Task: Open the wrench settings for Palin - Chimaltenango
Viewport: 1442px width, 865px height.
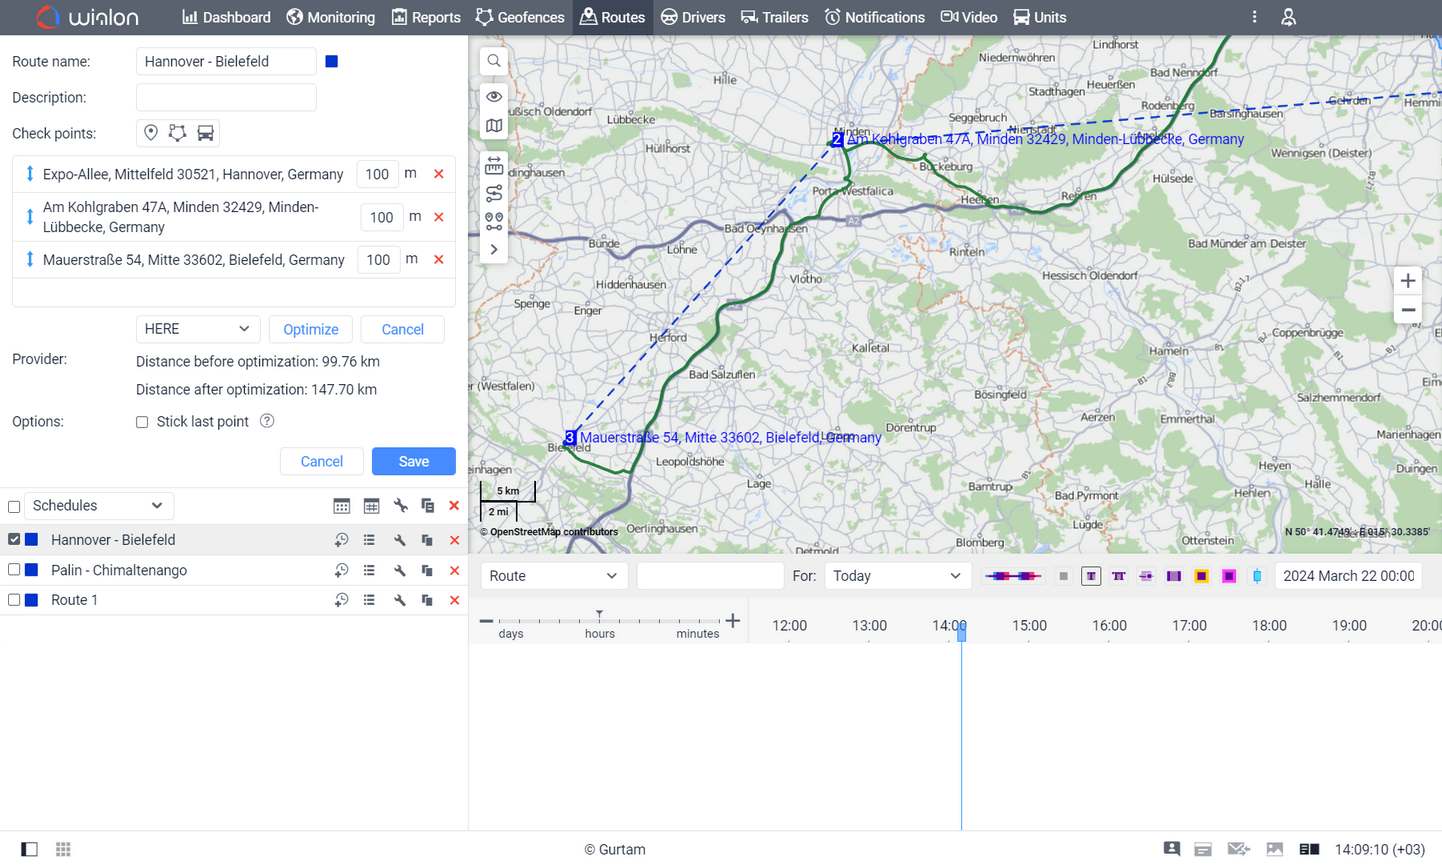Action: 401,570
